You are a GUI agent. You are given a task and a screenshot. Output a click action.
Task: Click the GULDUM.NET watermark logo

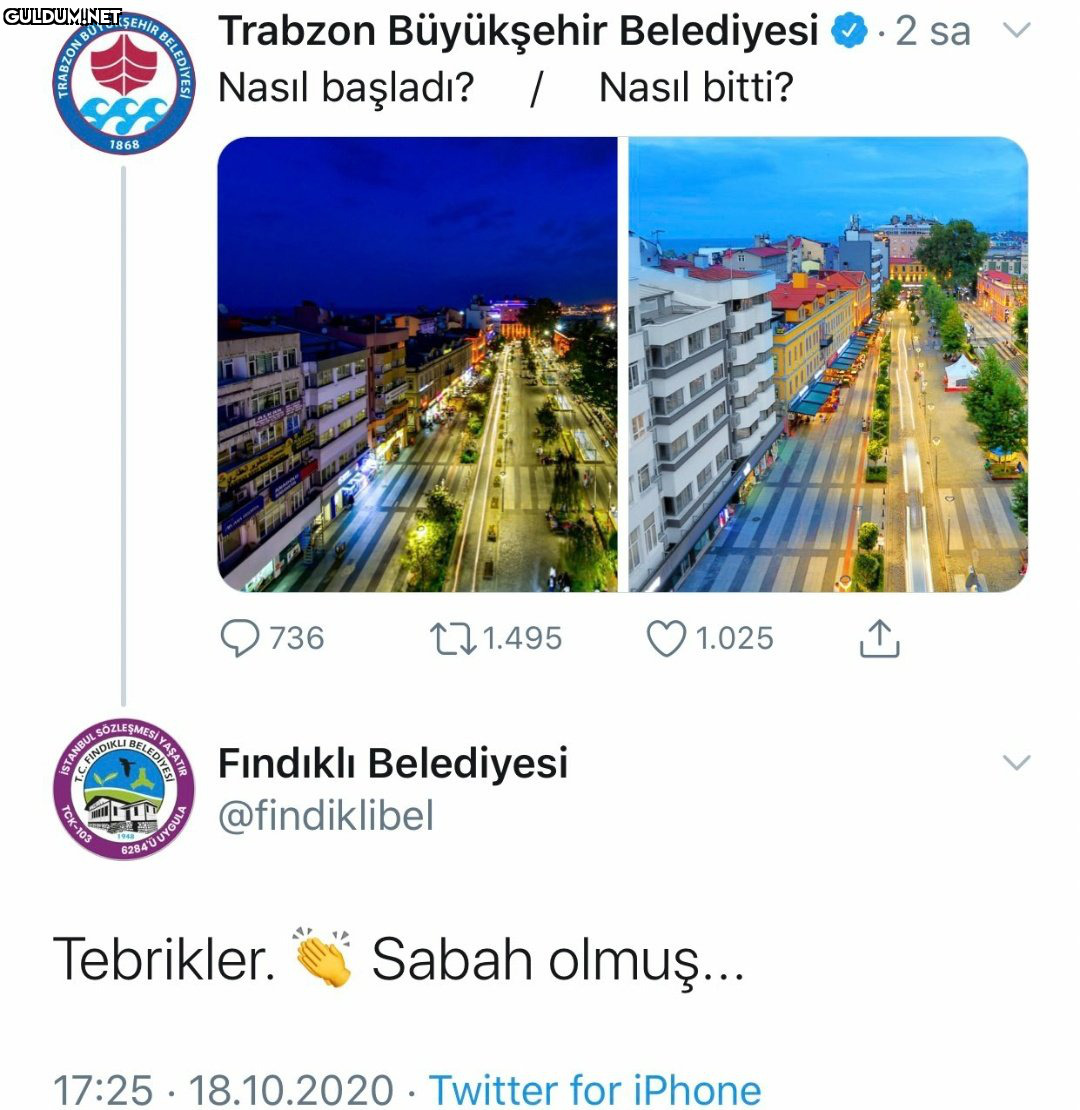click(62, 16)
